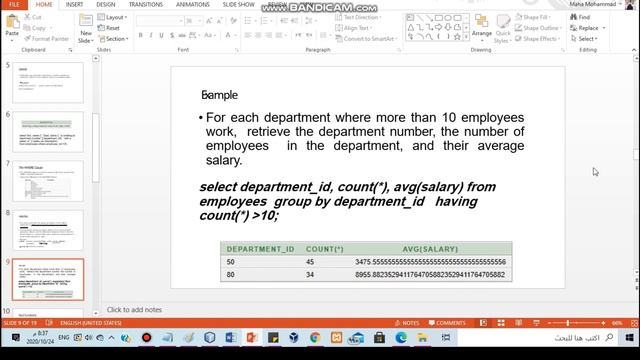The image size is (640, 360).
Task: Select slide 5 thumbnail
Action: (48, 82)
